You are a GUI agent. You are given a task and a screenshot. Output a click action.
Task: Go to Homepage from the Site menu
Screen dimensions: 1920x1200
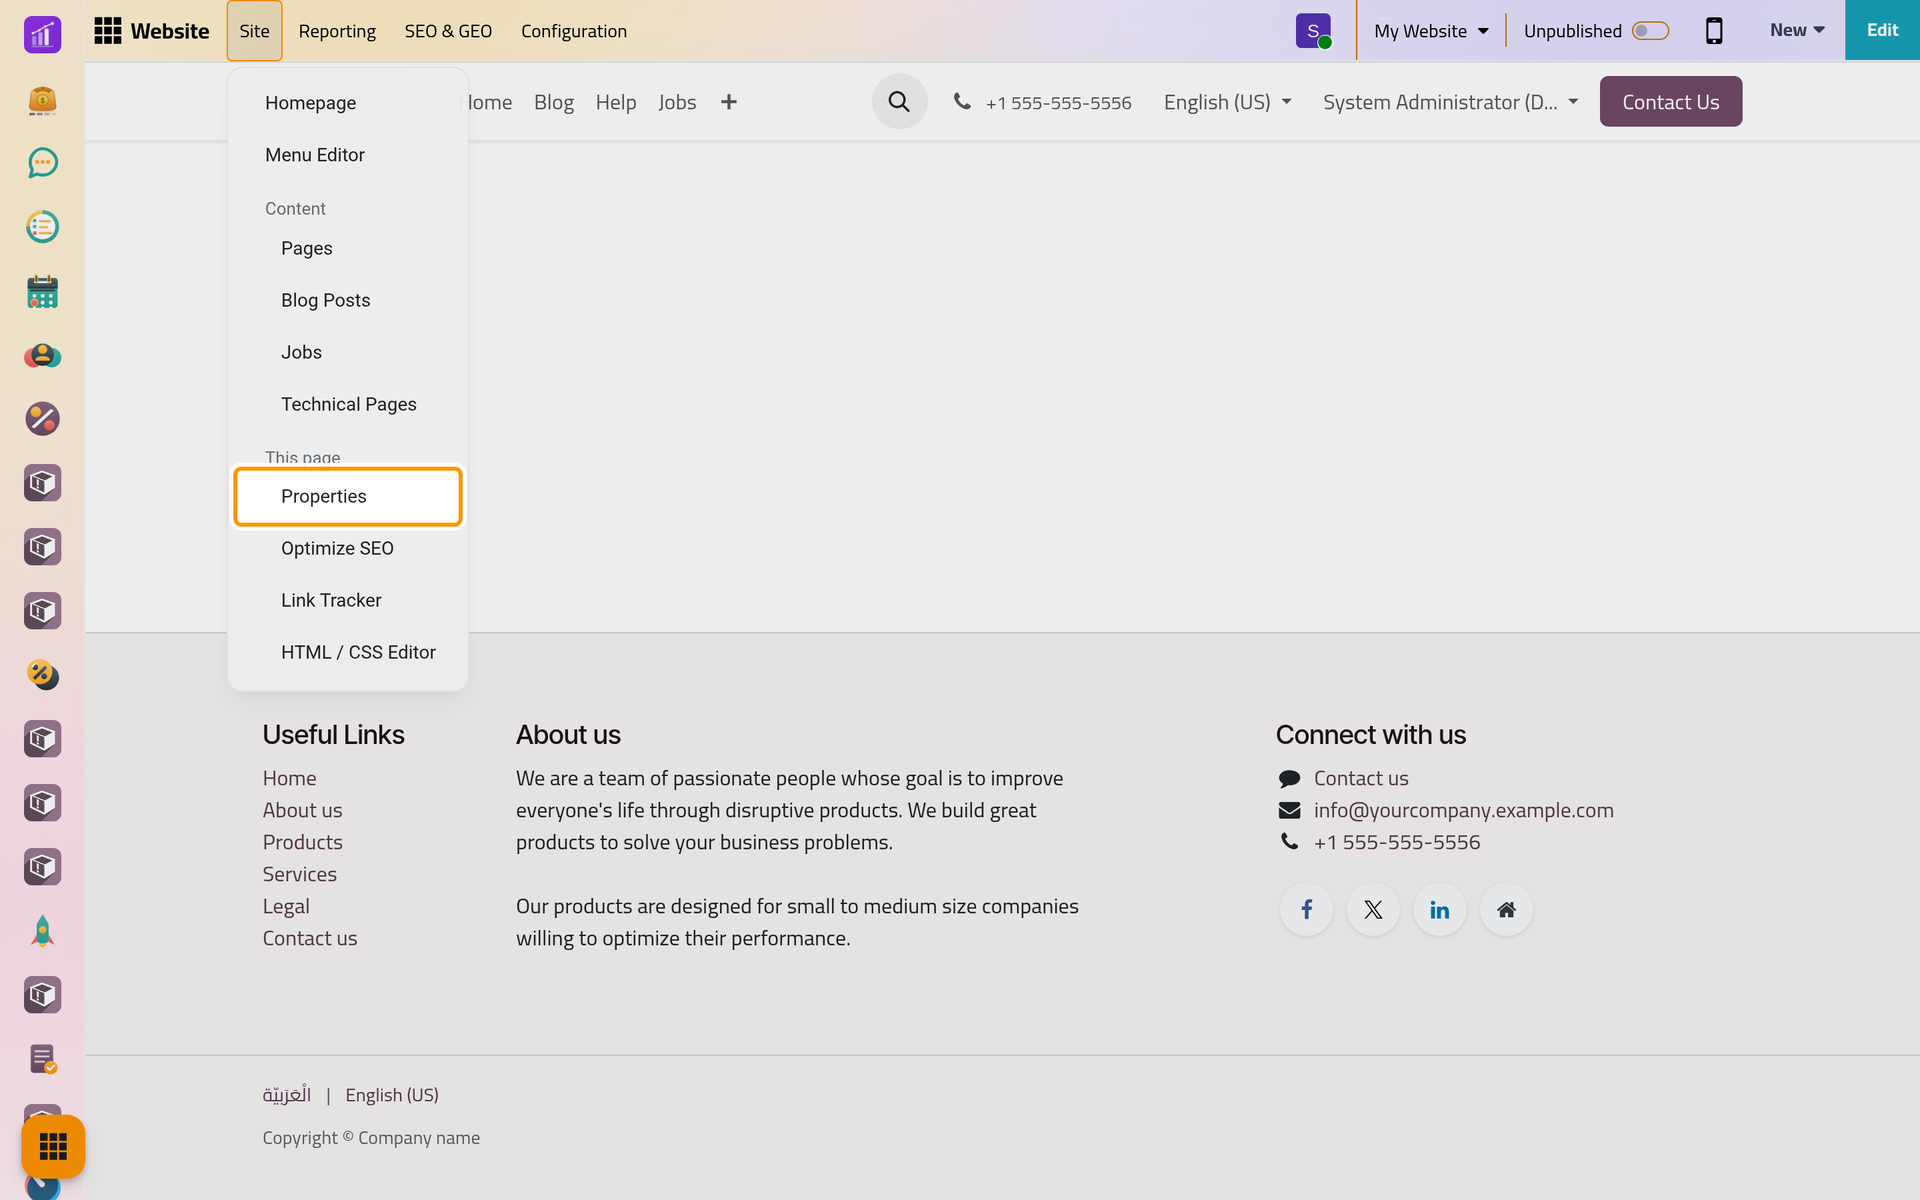[348, 103]
